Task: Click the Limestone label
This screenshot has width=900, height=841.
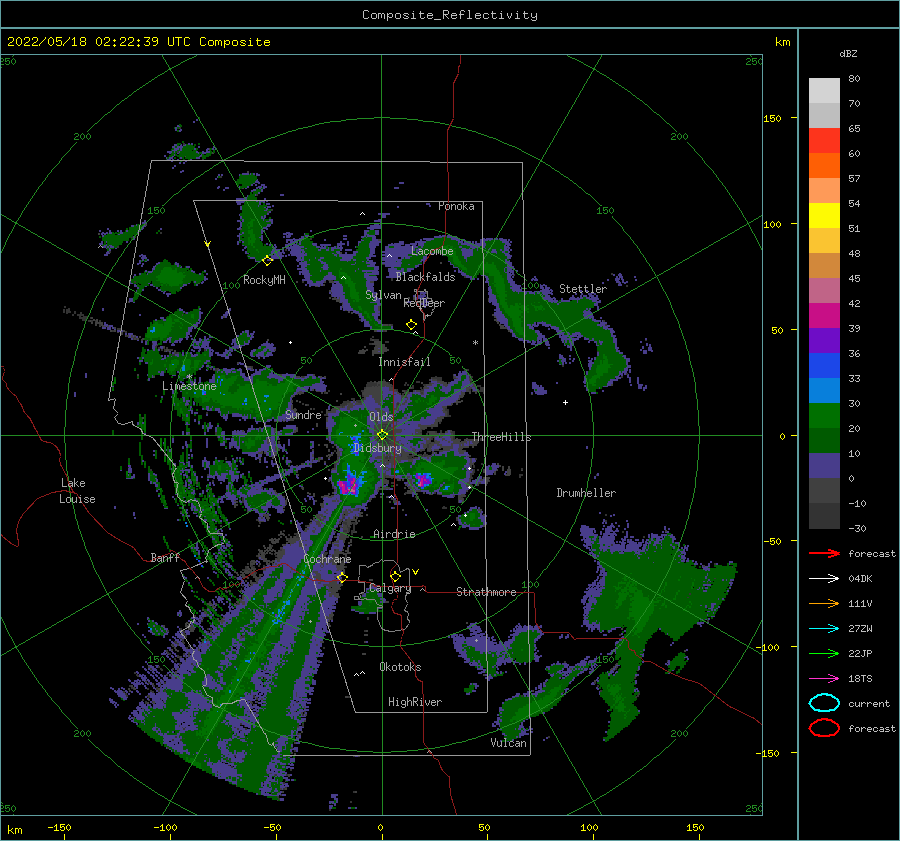Action: click(189, 386)
